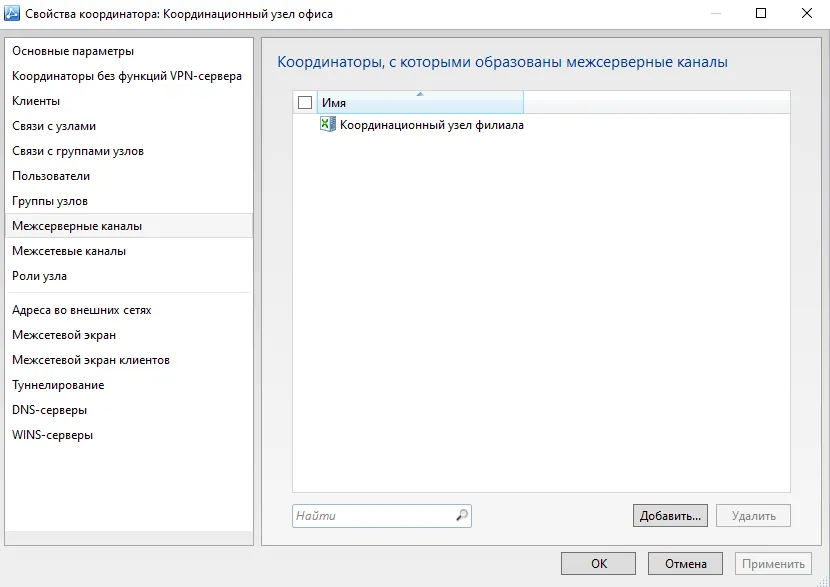This screenshot has height=587, width=830.
Task: Sort the list by the Имя column header
Action: point(420,102)
